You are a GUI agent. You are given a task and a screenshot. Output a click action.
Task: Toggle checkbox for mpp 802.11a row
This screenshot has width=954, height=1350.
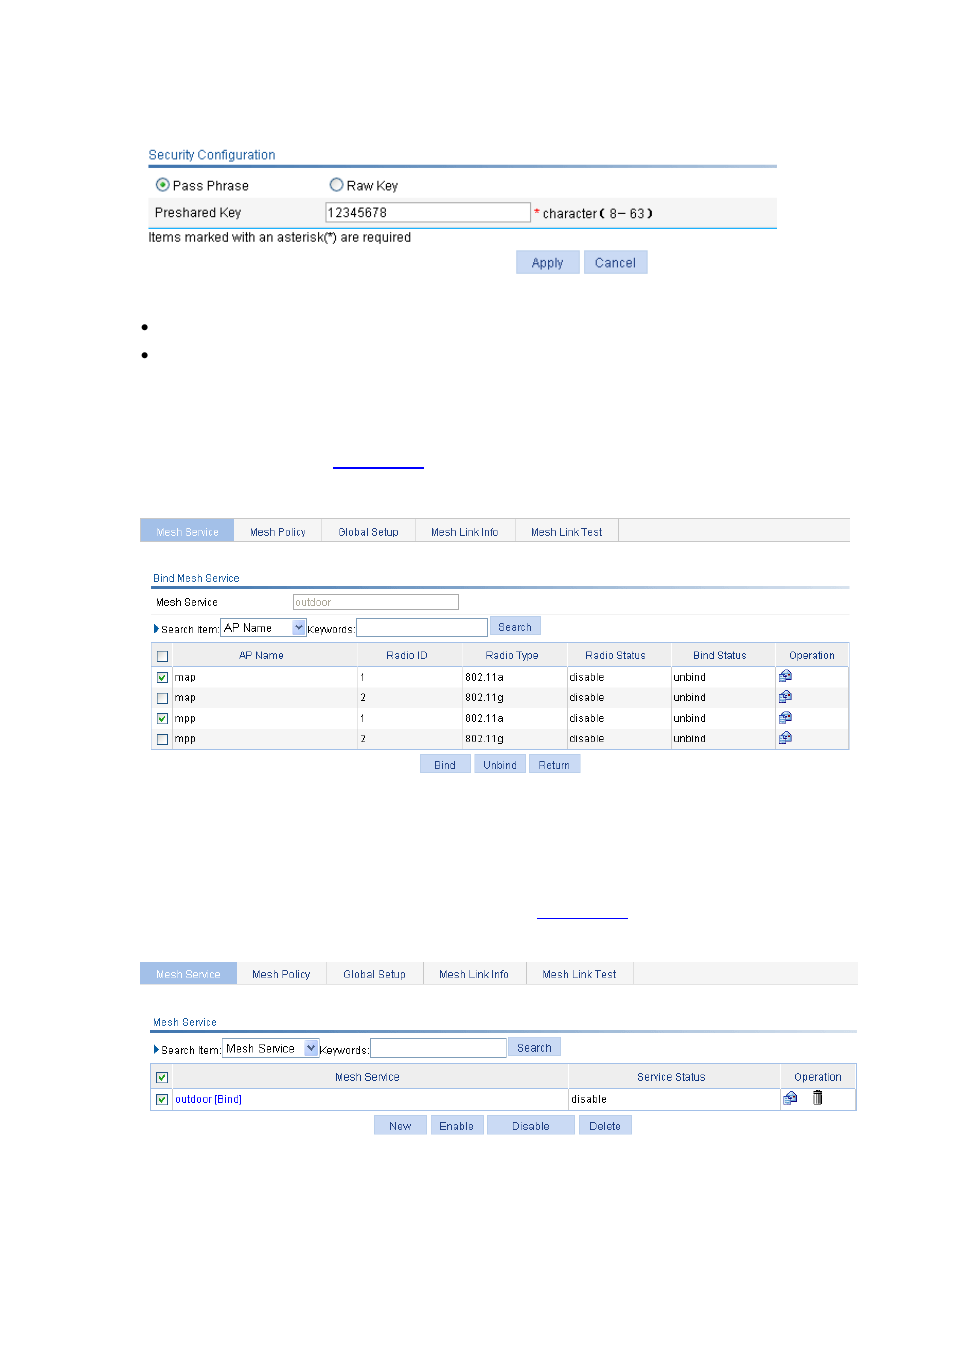pos(162,718)
